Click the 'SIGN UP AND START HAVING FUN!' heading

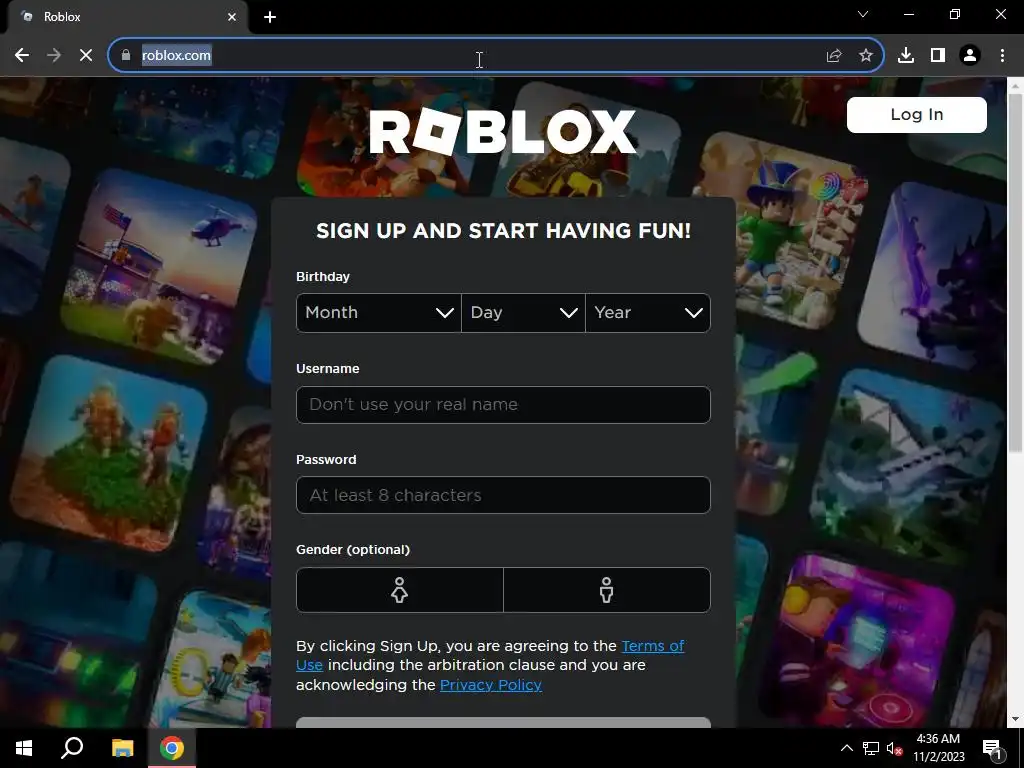pos(504,231)
